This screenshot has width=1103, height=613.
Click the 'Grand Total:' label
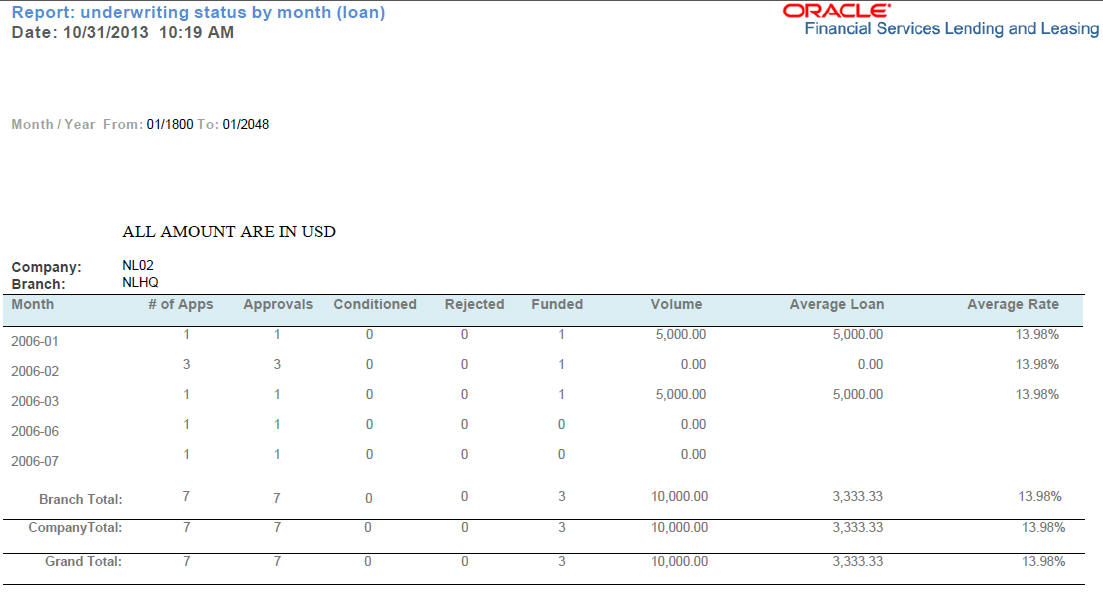[83, 562]
